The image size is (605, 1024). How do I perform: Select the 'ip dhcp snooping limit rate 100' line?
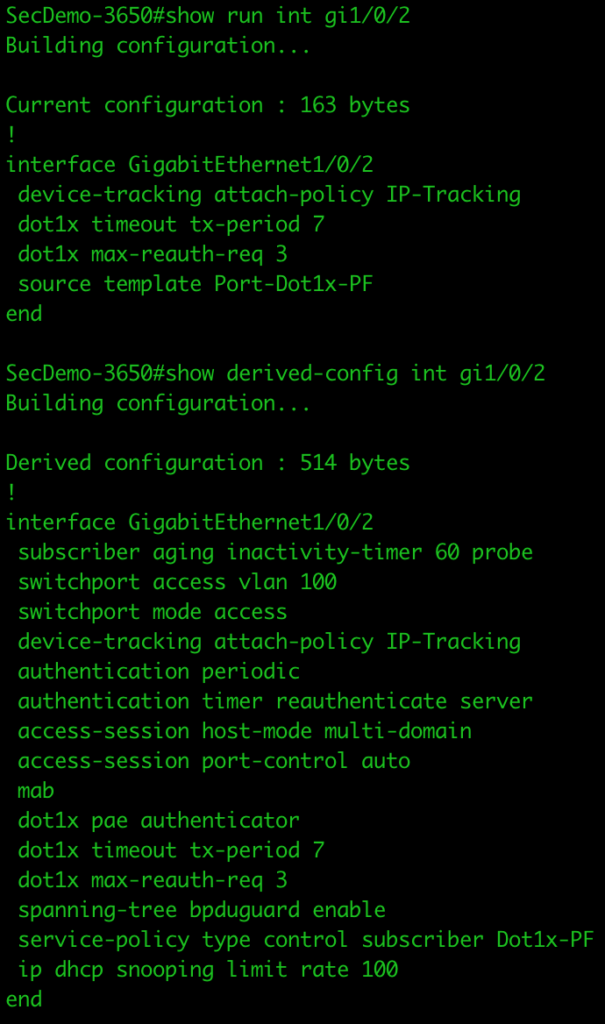click(x=207, y=969)
